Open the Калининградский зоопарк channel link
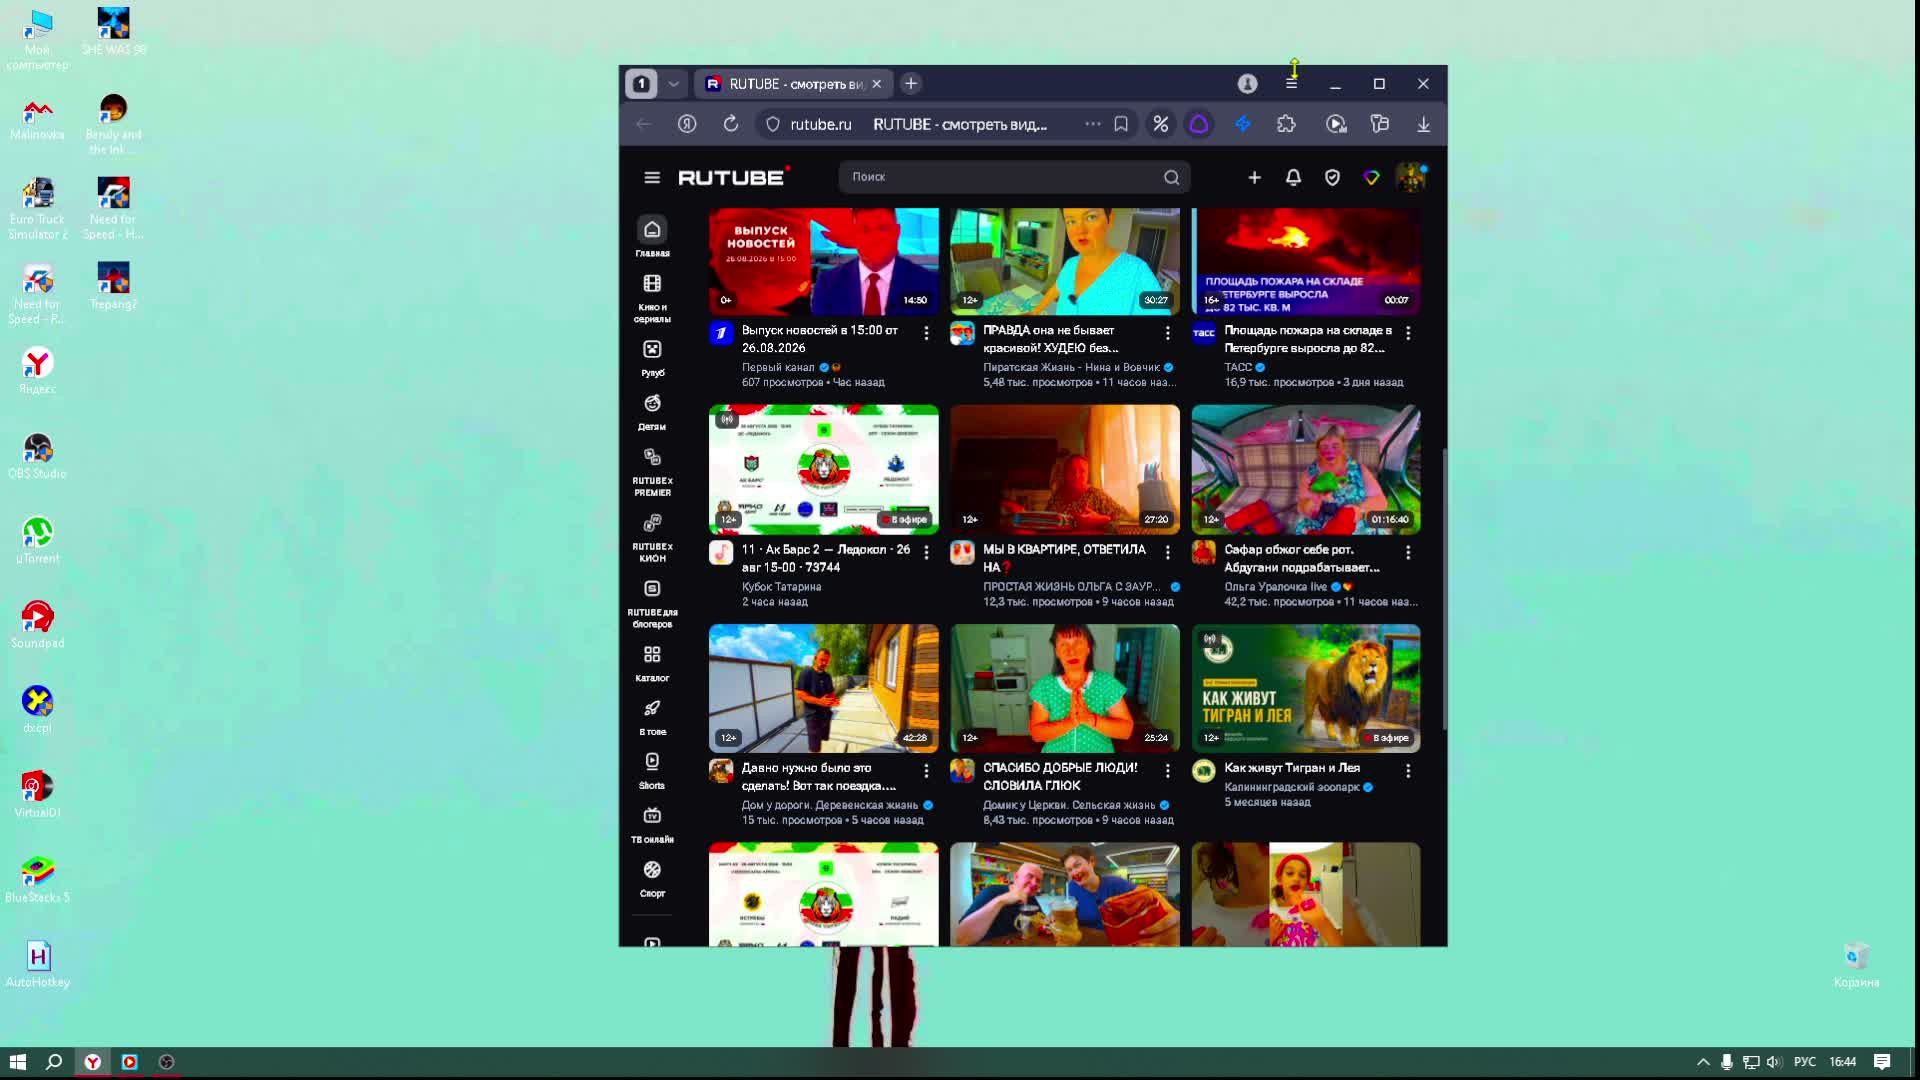The width and height of the screenshot is (1920, 1080). click(x=1292, y=787)
